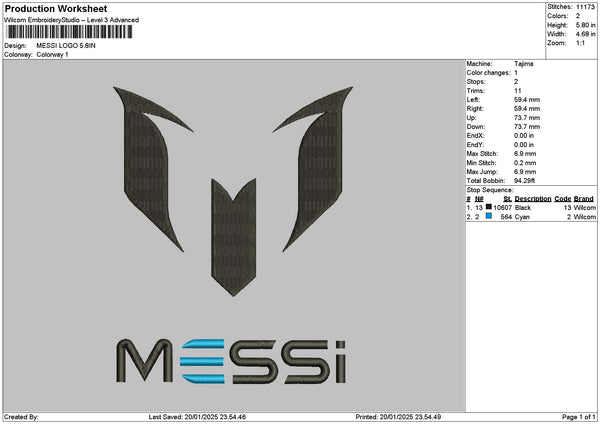Click the Colors count value 2

pos(578,16)
